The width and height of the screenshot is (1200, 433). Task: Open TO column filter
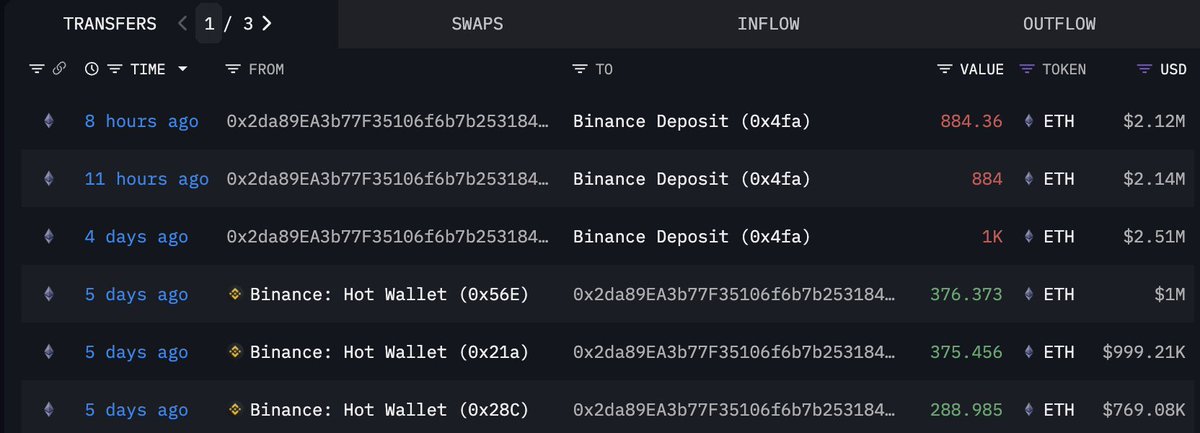click(x=579, y=69)
